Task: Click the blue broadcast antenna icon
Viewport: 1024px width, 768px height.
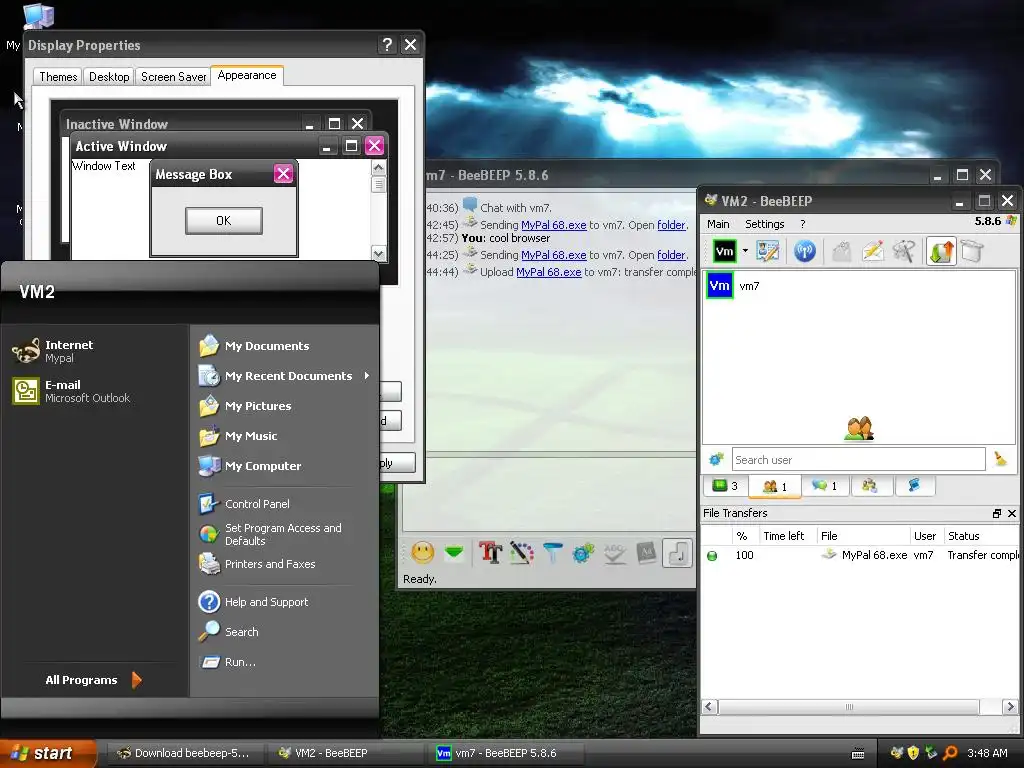Action: click(805, 251)
